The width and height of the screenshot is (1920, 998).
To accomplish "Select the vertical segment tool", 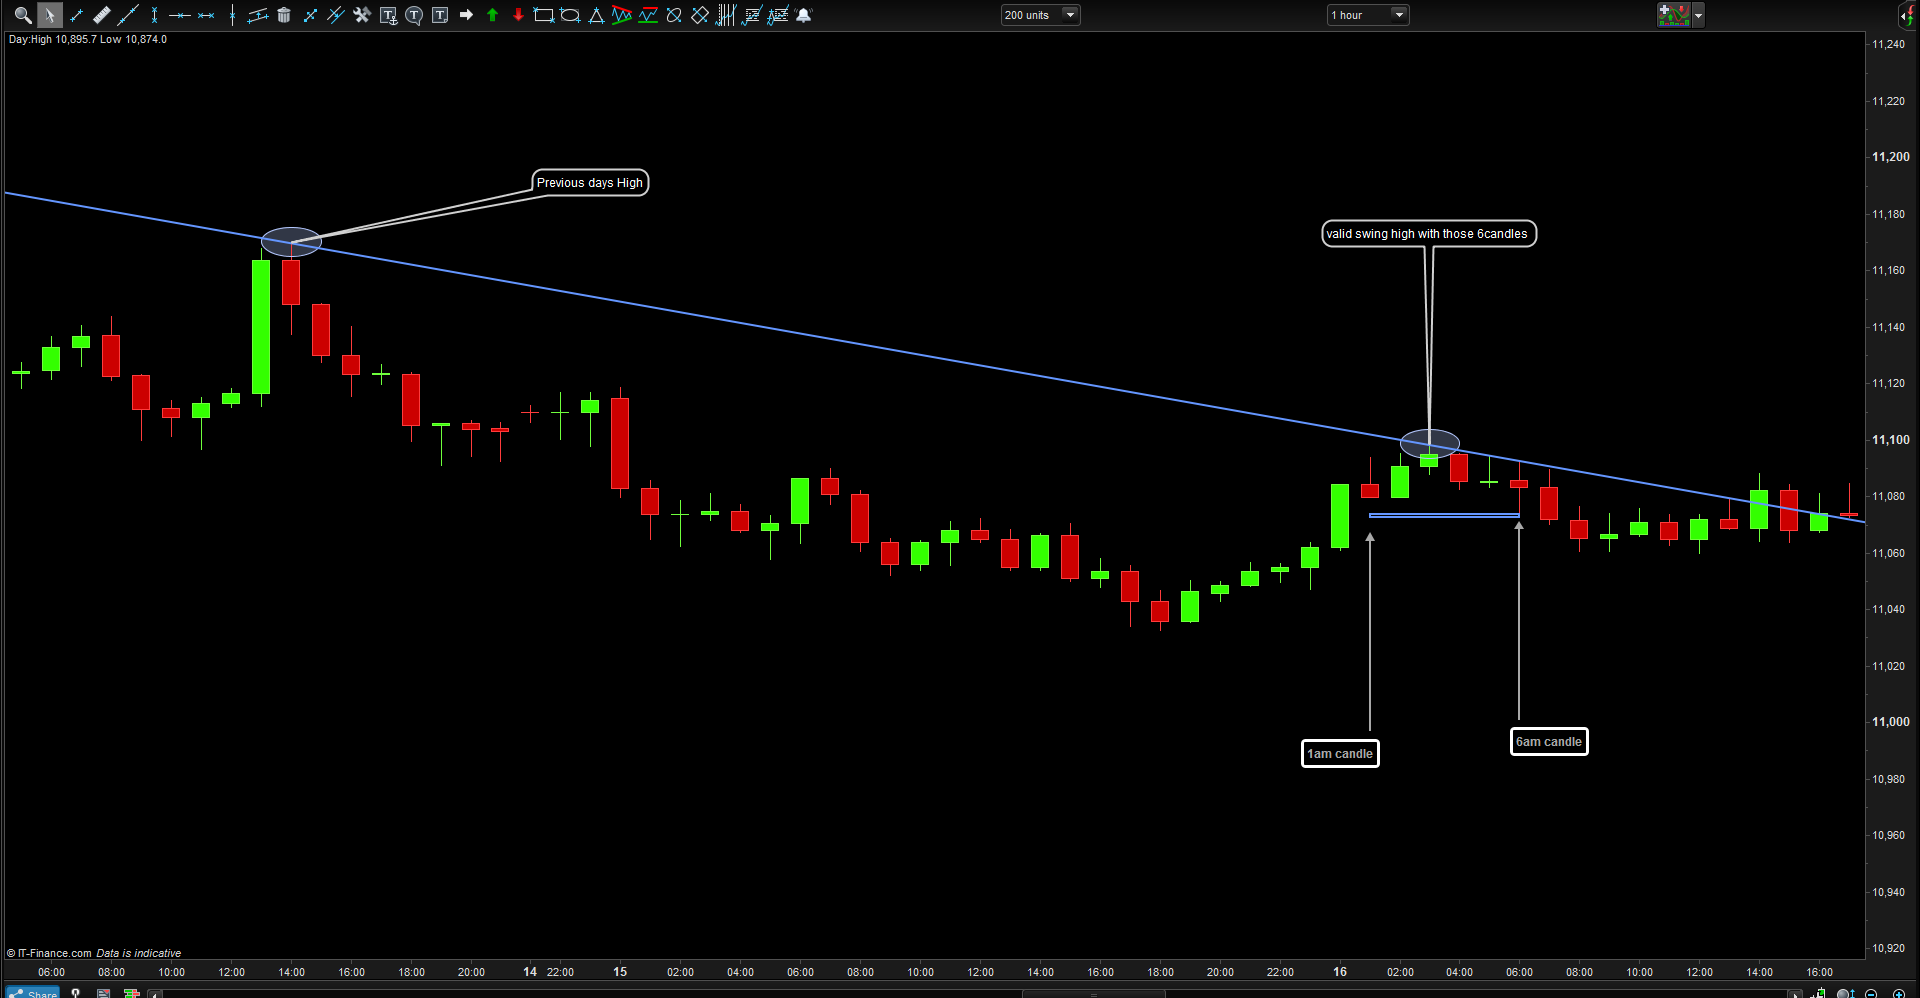I will click(x=154, y=15).
